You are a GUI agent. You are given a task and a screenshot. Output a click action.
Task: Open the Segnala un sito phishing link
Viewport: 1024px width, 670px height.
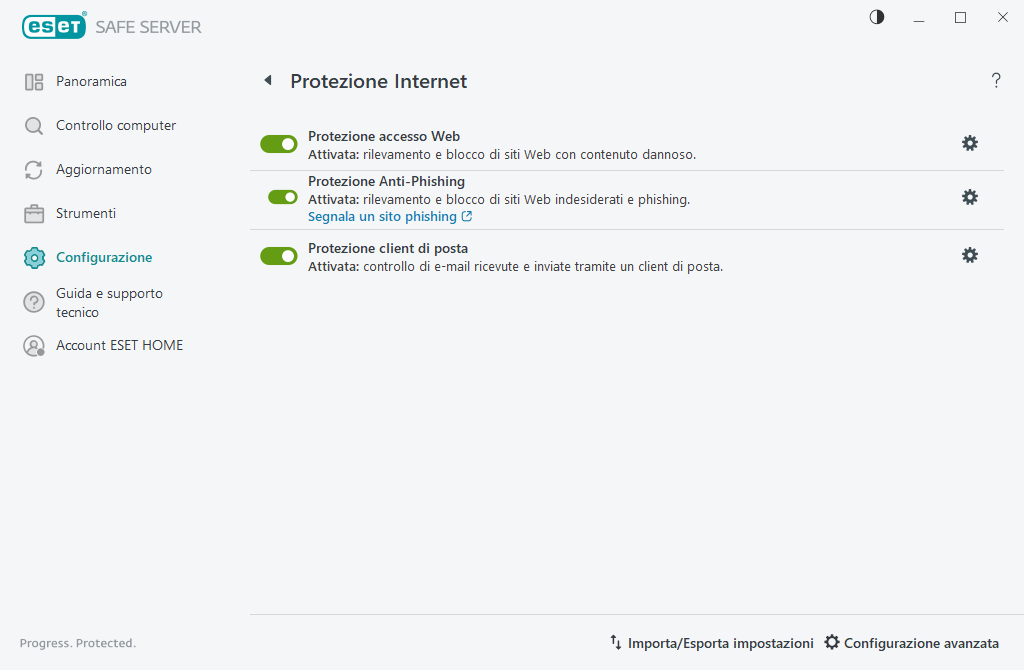click(x=383, y=216)
